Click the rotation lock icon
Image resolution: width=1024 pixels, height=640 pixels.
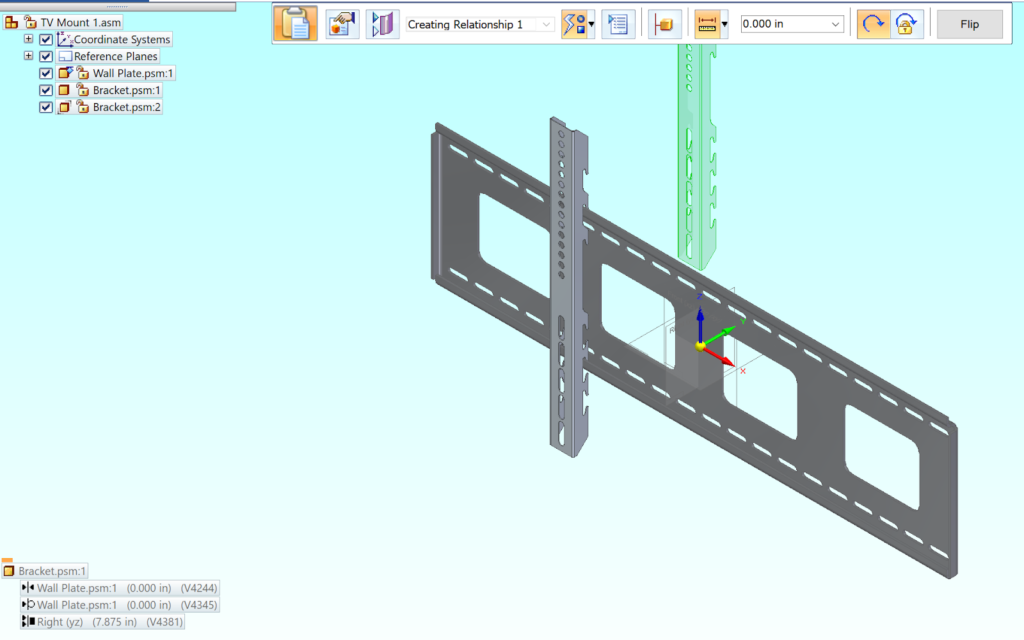(906, 23)
